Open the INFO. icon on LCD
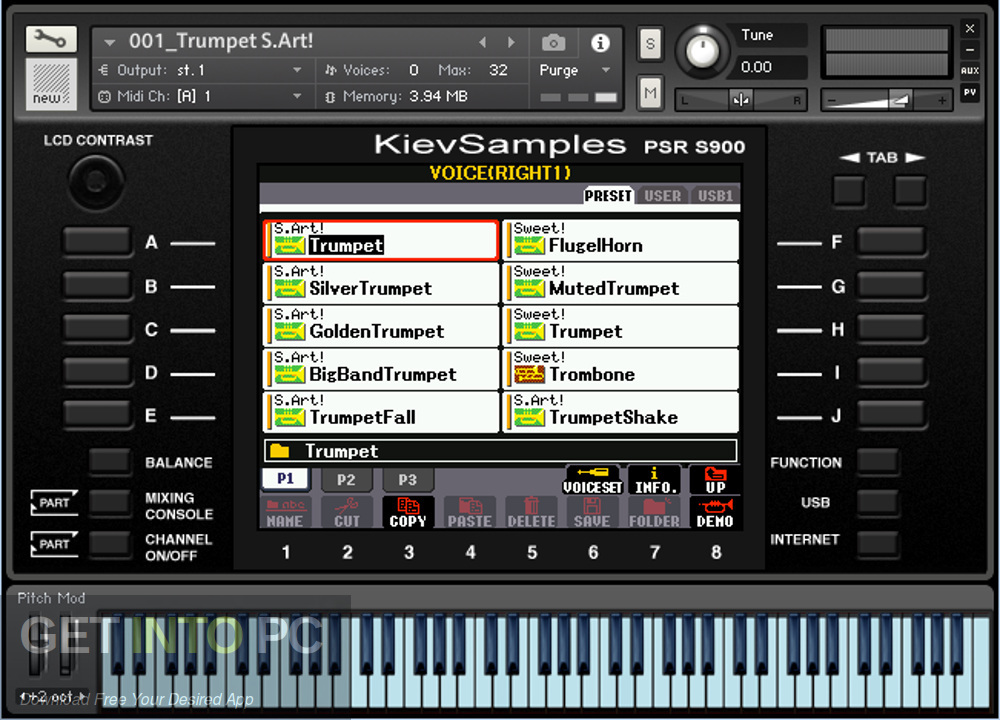1000x720 pixels. click(654, 480)
